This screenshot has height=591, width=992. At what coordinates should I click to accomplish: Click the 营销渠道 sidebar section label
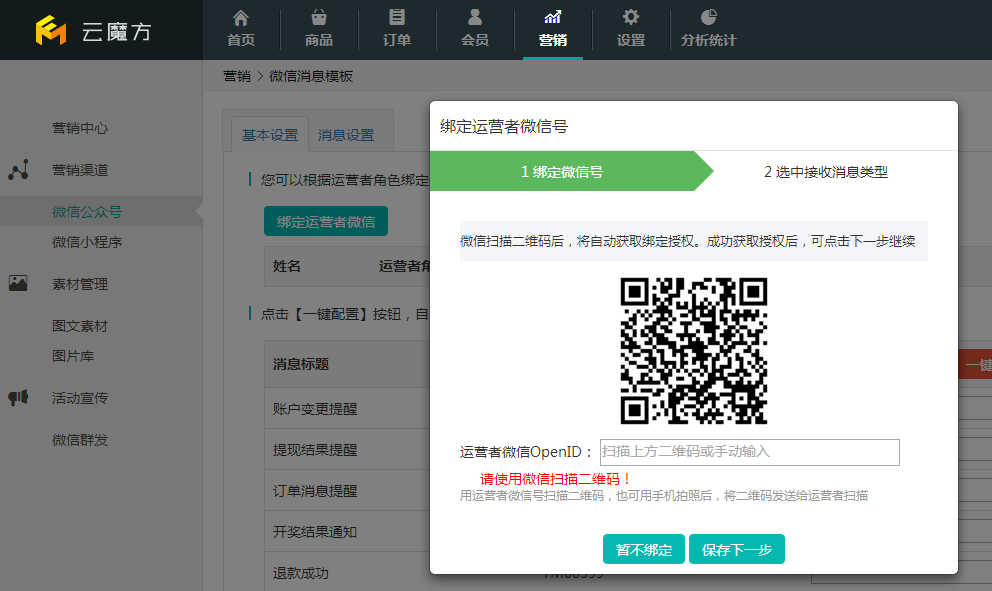click(x=80, y=170)
